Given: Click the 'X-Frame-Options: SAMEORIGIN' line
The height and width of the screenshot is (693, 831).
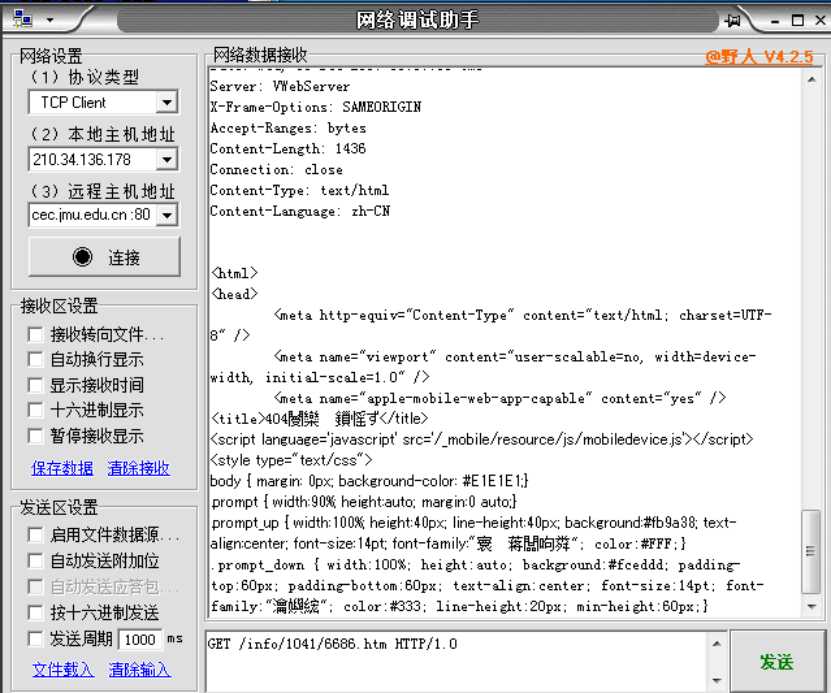Looking at the screenshot, I should tap(316, 107).
